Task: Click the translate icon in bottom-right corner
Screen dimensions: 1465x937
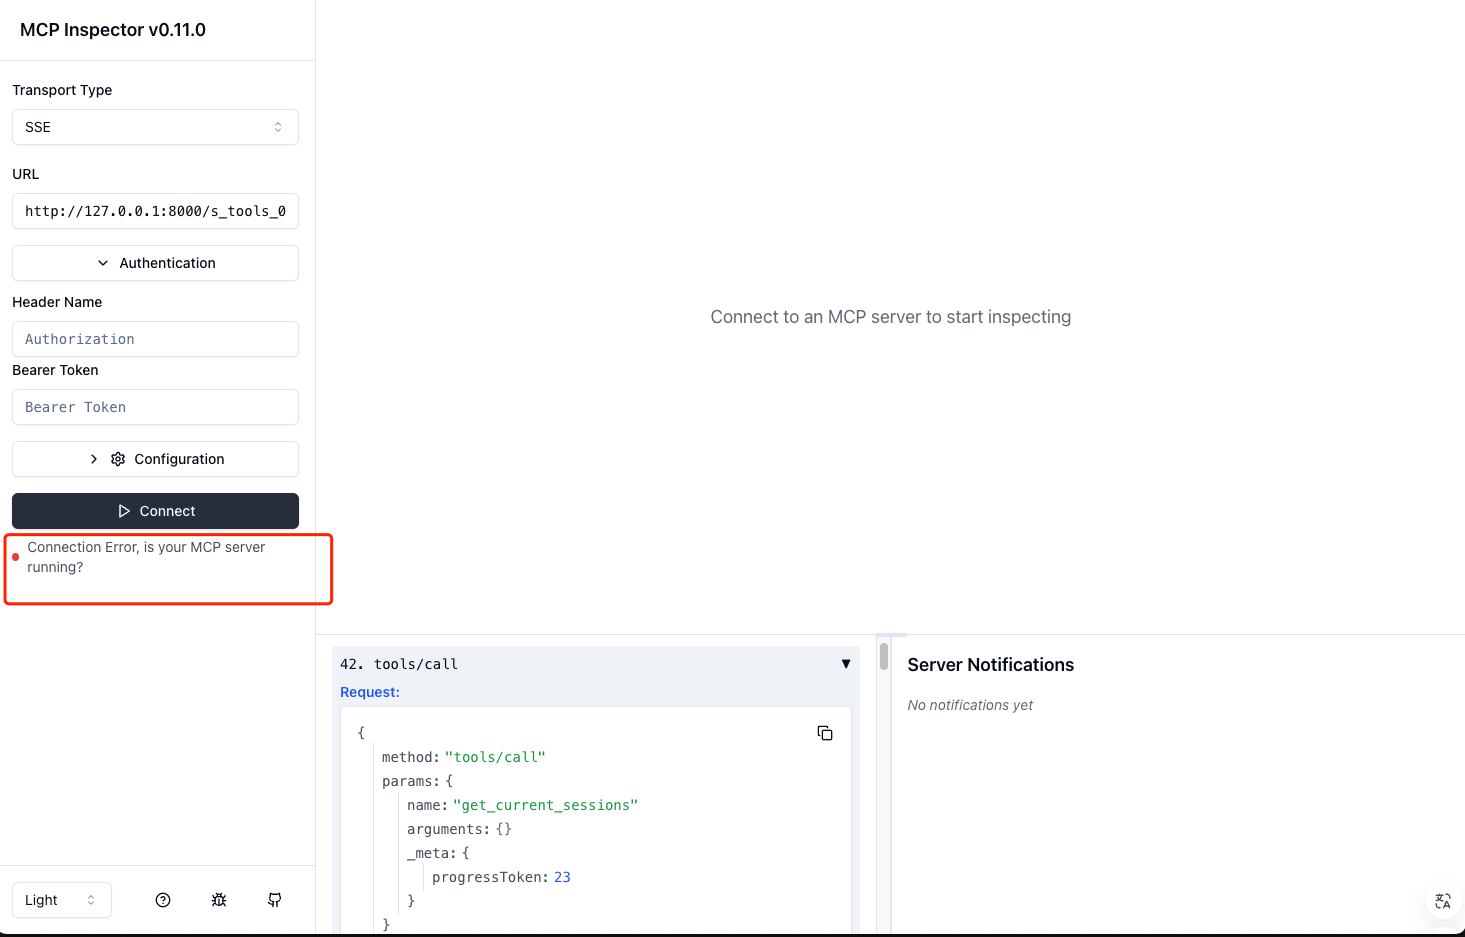Action: coord(1442,901)
